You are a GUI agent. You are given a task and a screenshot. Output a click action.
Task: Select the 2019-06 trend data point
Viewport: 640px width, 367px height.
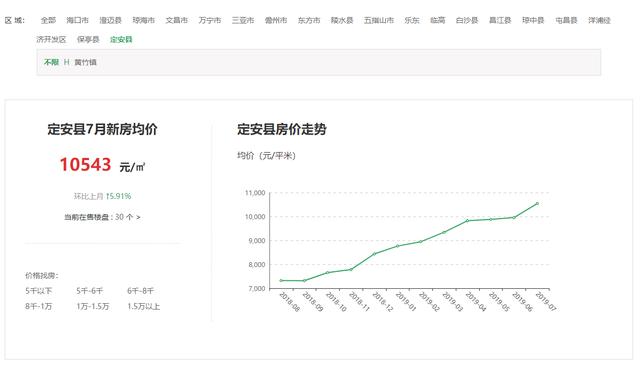tap(514, 218)
